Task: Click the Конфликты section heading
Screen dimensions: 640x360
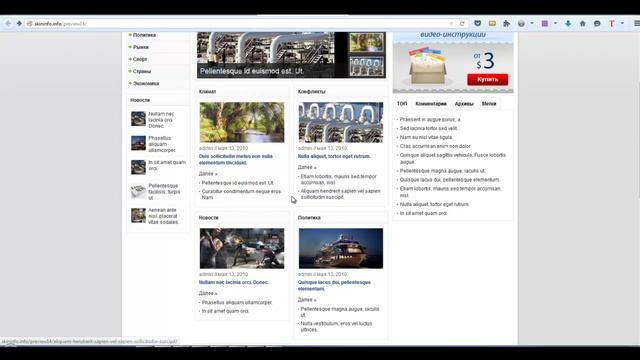Action: [311, 91]
